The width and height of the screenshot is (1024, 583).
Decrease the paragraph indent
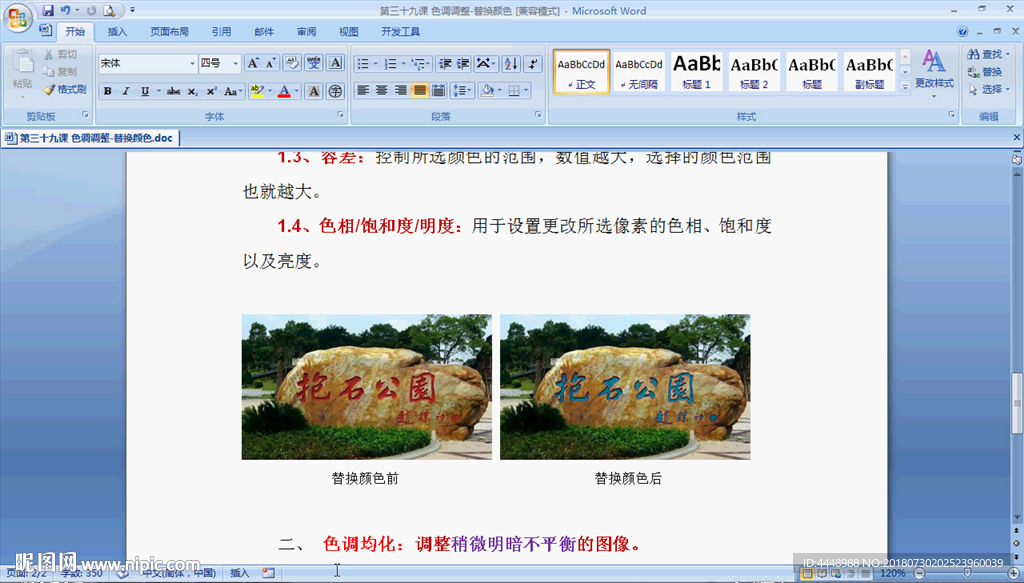[445, 63]
